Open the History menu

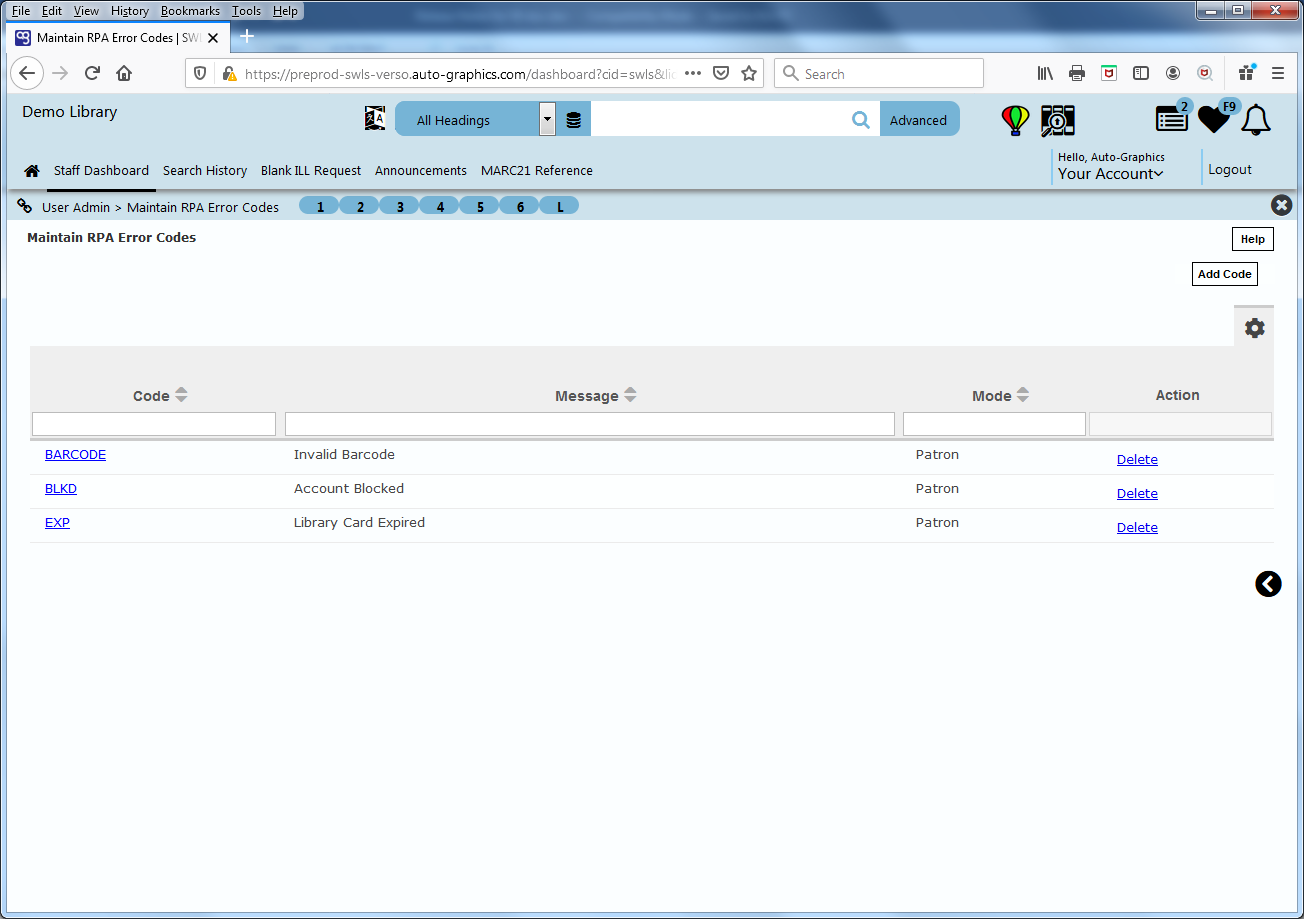coord(130,11)
